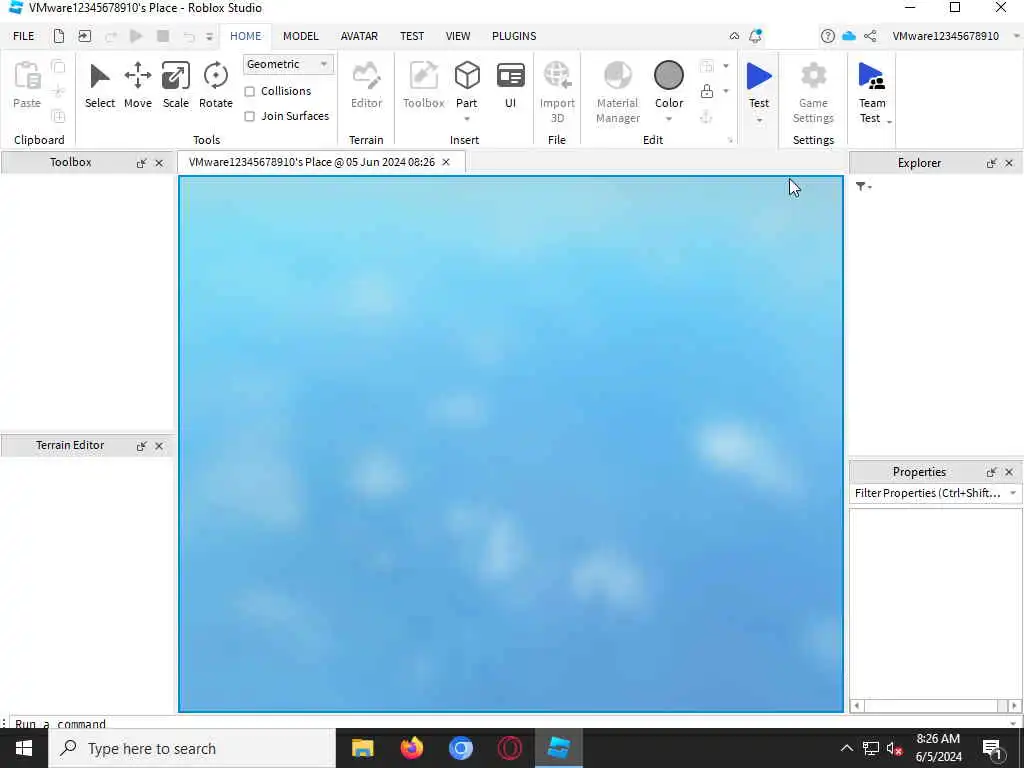Switch to the PLUGINS tab
This screenshot has height=768, width=1024.
coord(514,36)
